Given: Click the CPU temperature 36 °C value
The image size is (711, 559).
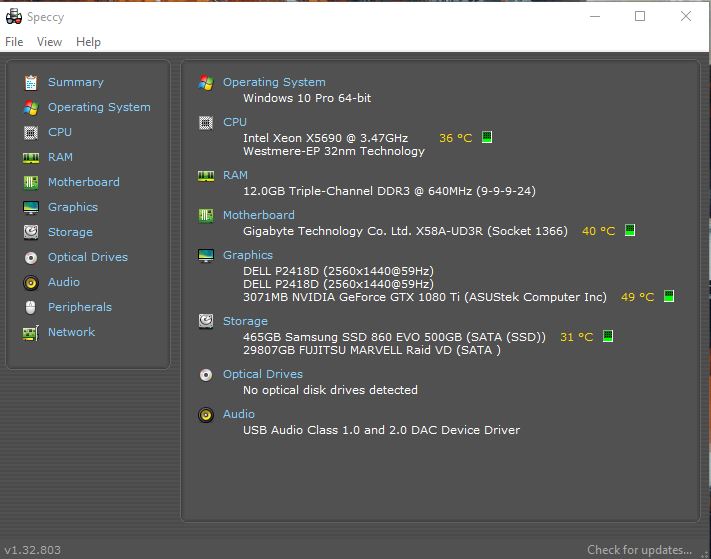Looking at the screenshot, I should point(455,138).
